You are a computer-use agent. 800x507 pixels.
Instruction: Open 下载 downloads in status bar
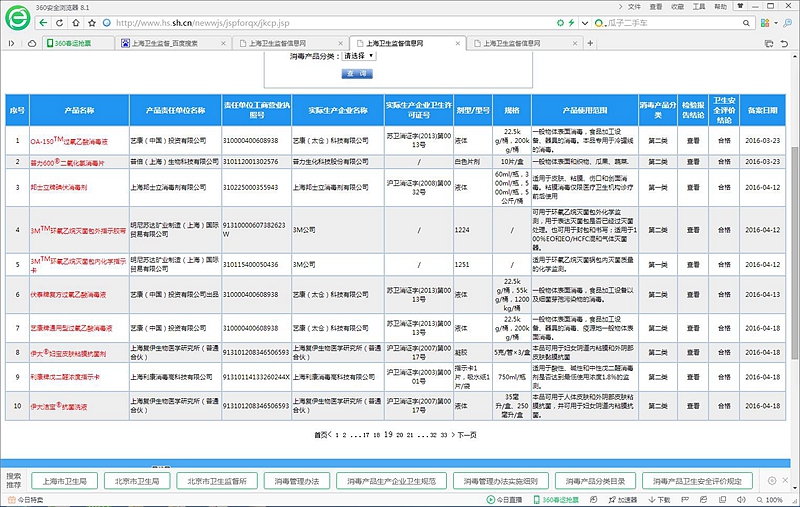tap(659, 500)
